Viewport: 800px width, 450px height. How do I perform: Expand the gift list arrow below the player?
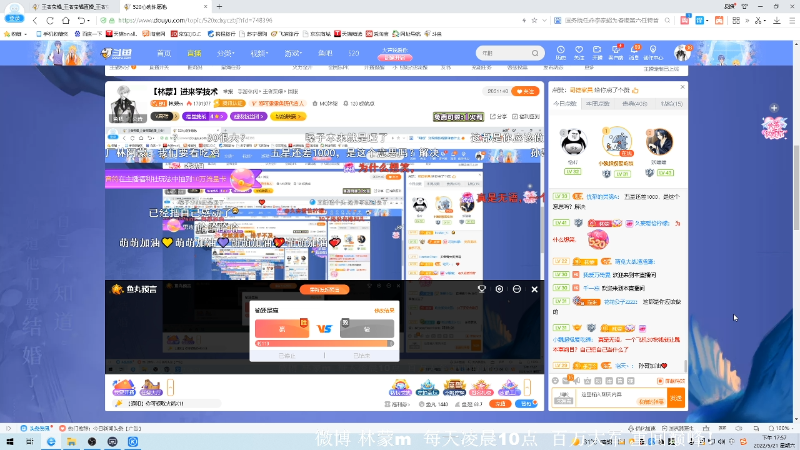point(528,387)
